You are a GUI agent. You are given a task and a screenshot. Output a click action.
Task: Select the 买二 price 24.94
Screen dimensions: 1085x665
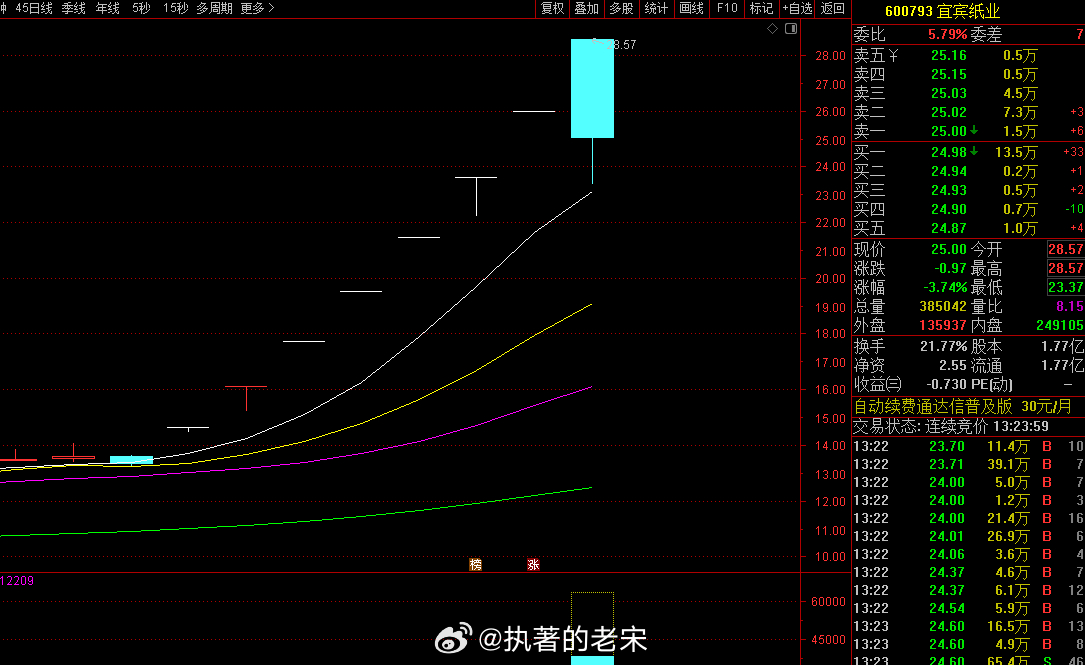949,171
